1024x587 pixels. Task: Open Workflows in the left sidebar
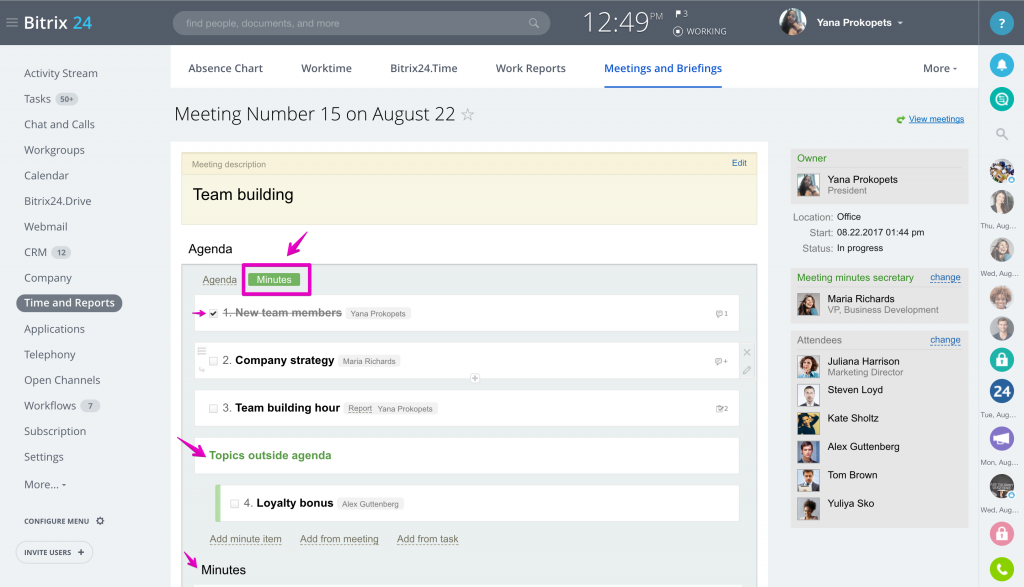click(x=50, y=405)
